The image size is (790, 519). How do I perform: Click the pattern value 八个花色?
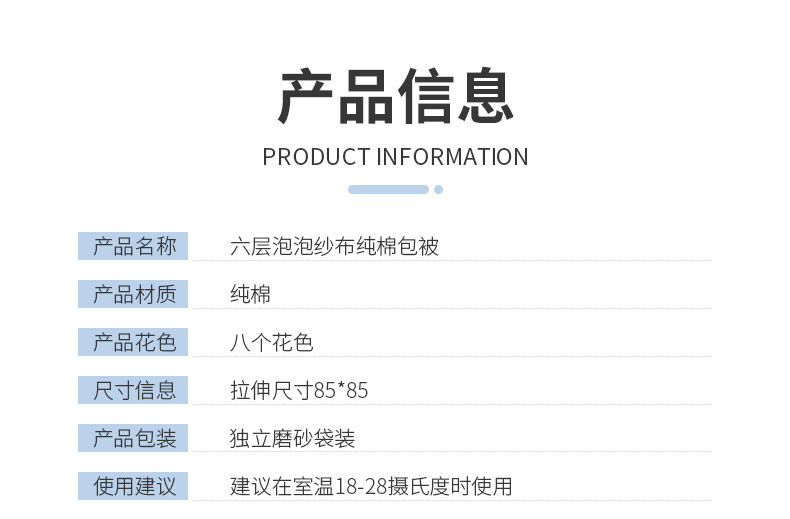coord(271,342)
